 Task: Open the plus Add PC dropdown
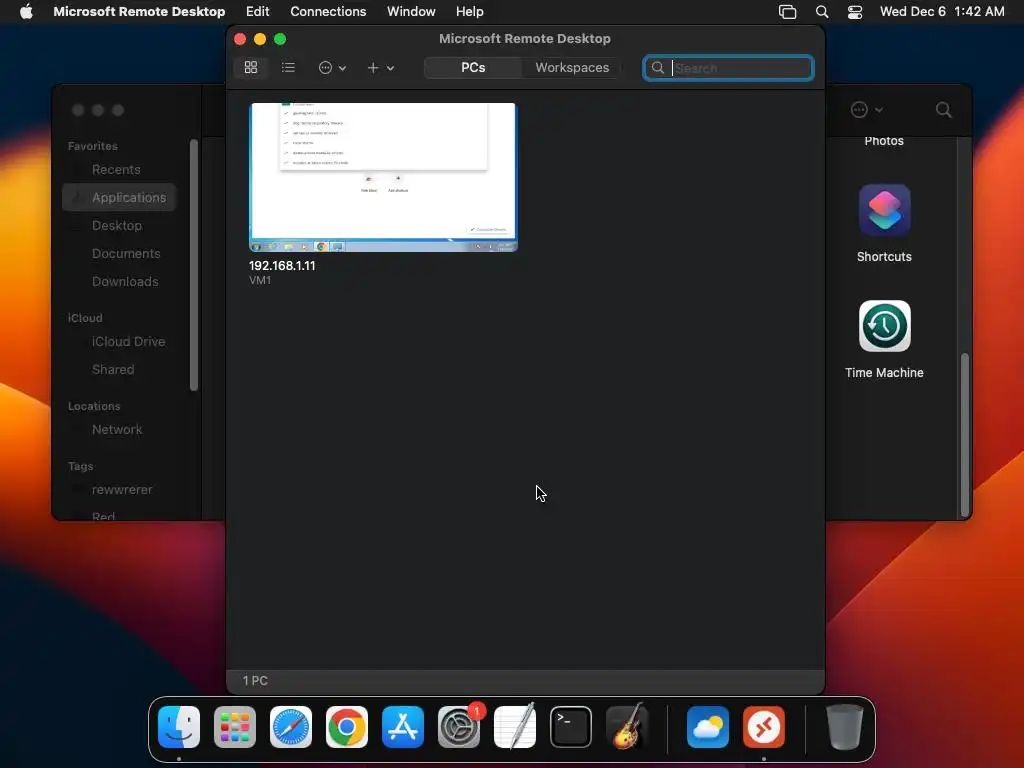381,68
